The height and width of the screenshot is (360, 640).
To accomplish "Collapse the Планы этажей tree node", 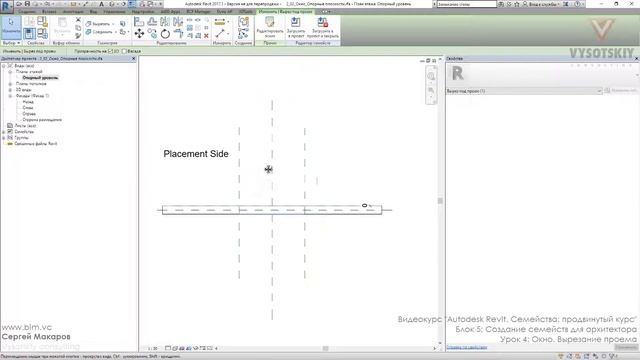I will tap(10, 72).
